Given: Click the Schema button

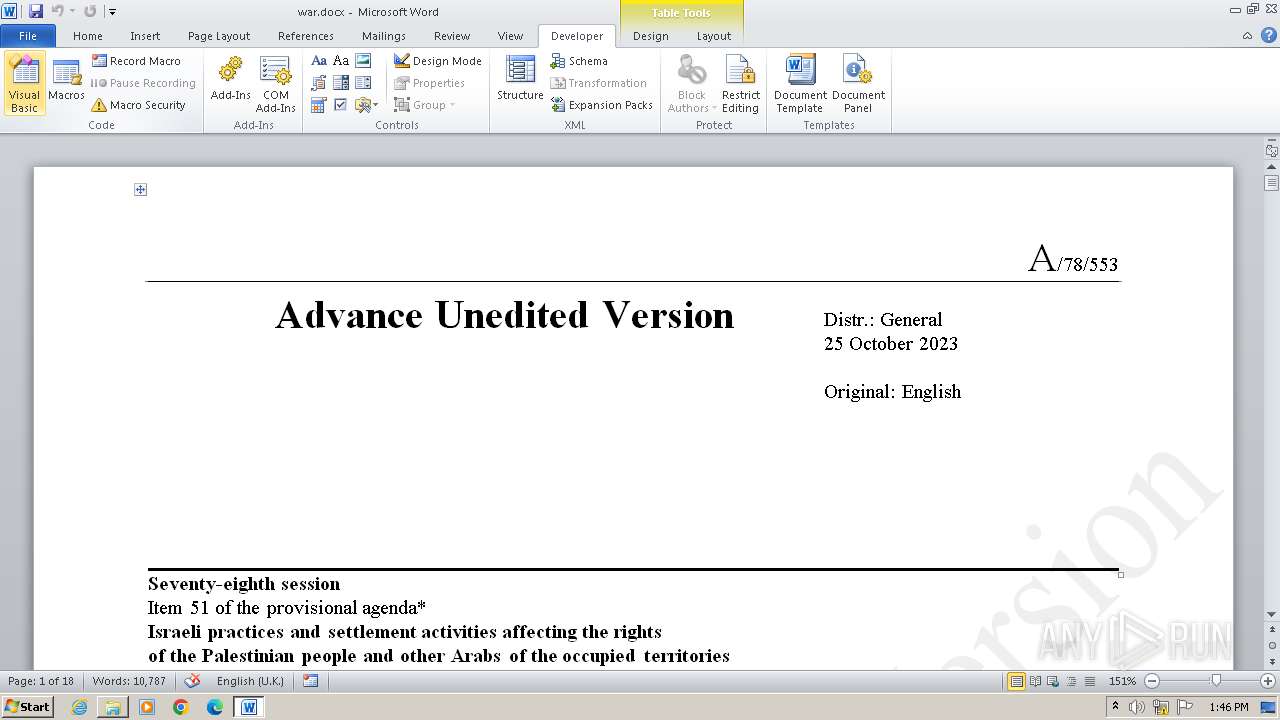Looking at the screenshot, I should click(x=579, y=61).
